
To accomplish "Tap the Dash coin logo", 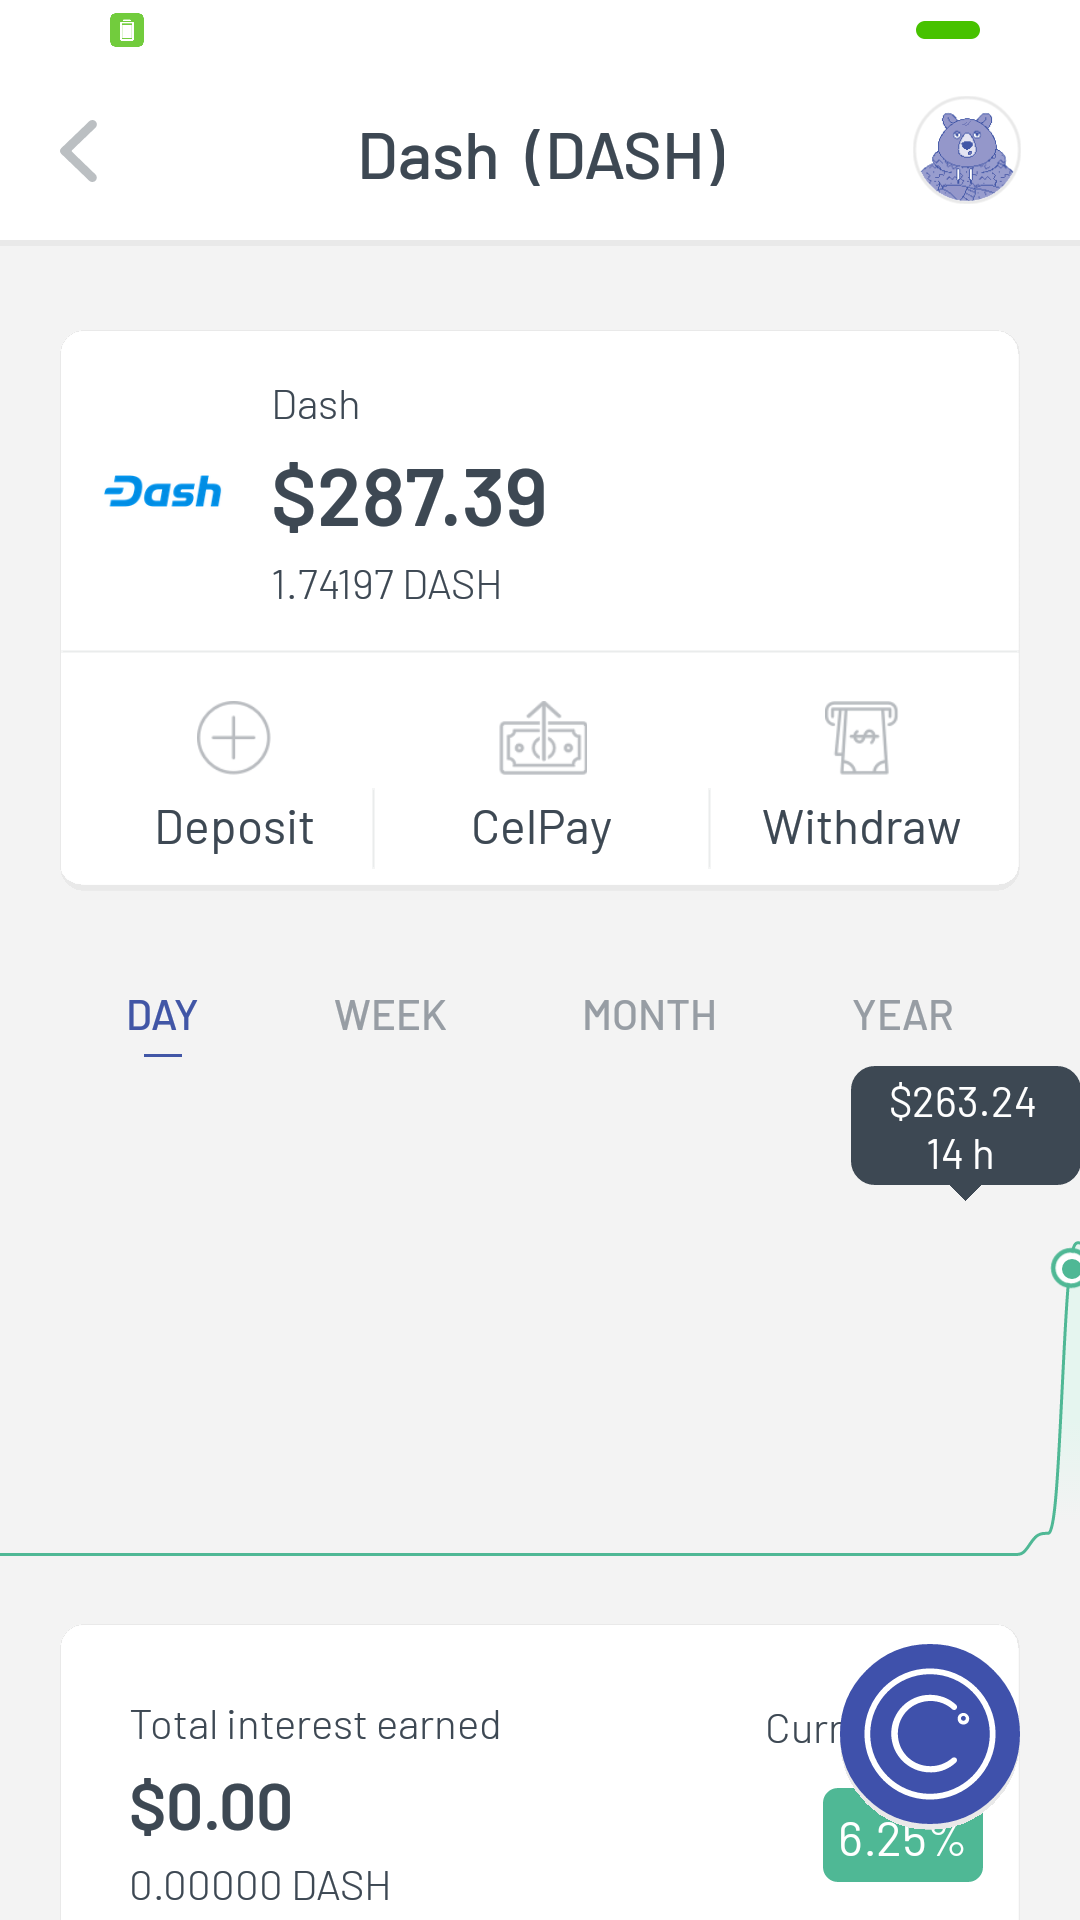I will pos(163,492).
